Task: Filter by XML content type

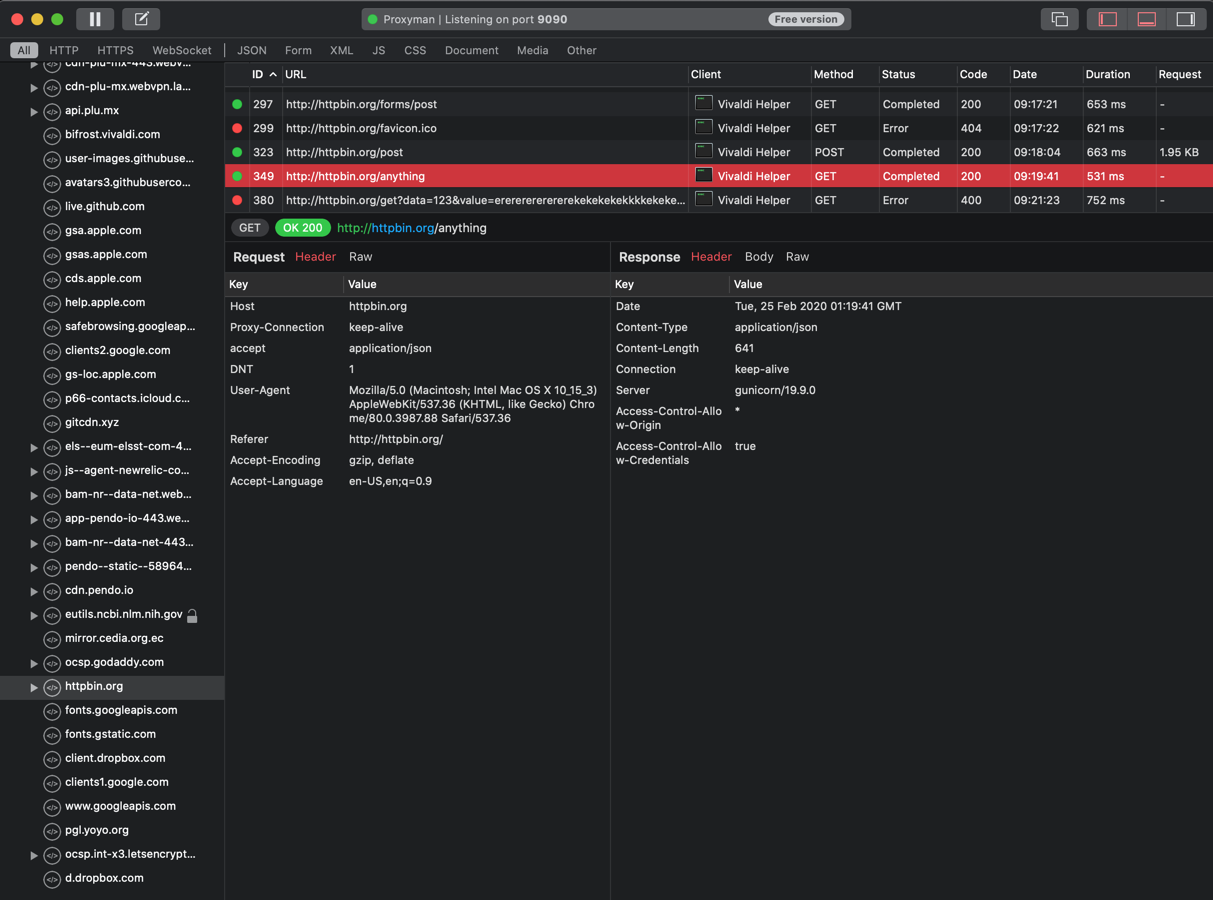Action: tap(342, 50)
